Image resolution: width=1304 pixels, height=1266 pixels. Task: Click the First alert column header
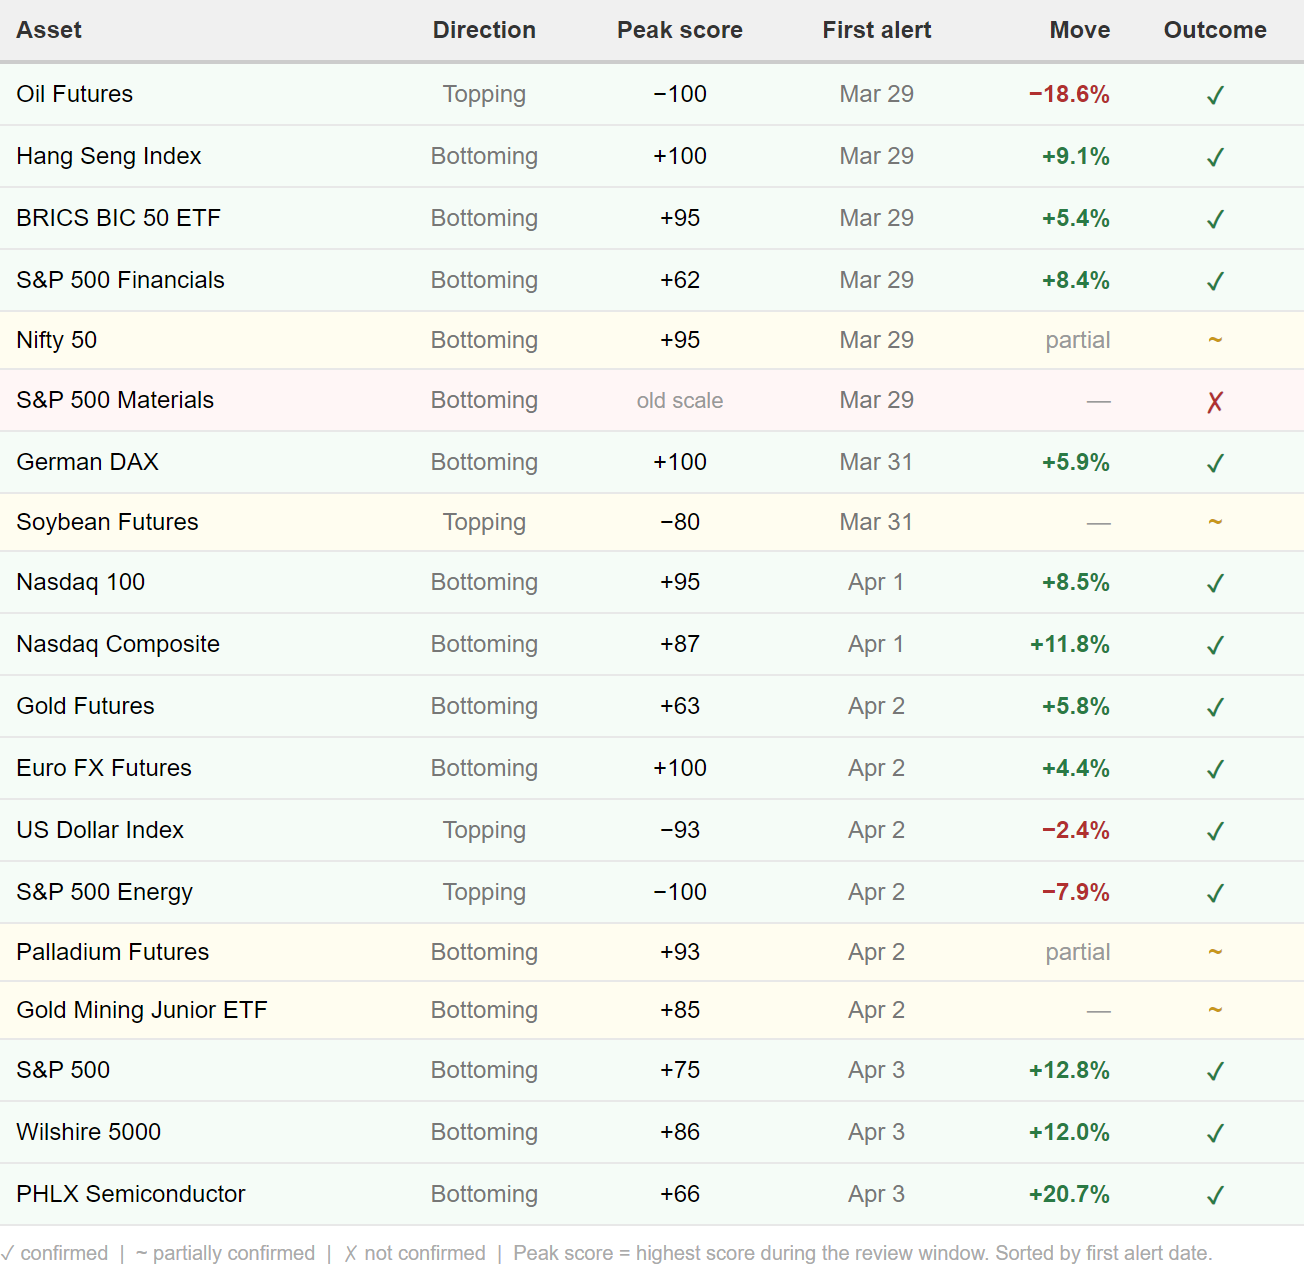pos(877,30)
